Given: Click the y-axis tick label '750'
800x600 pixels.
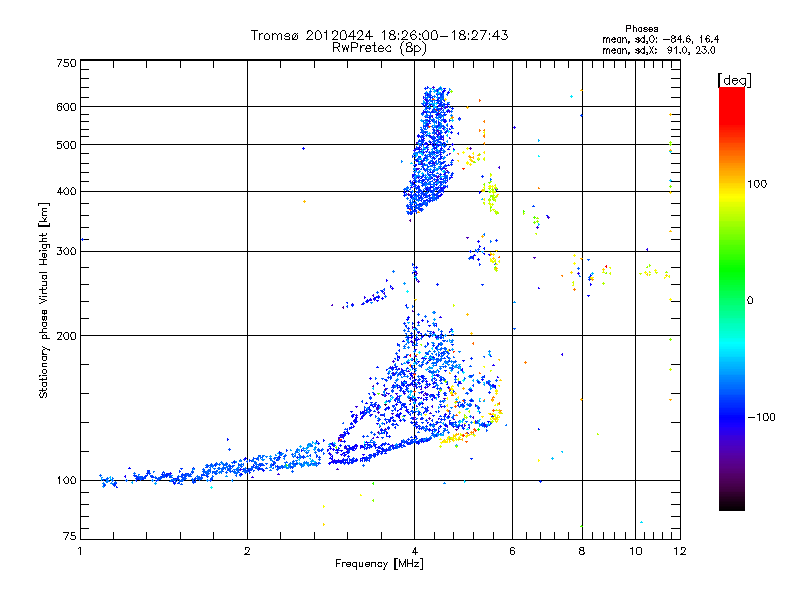Looking at the screenshot, I should pos(66,63).
